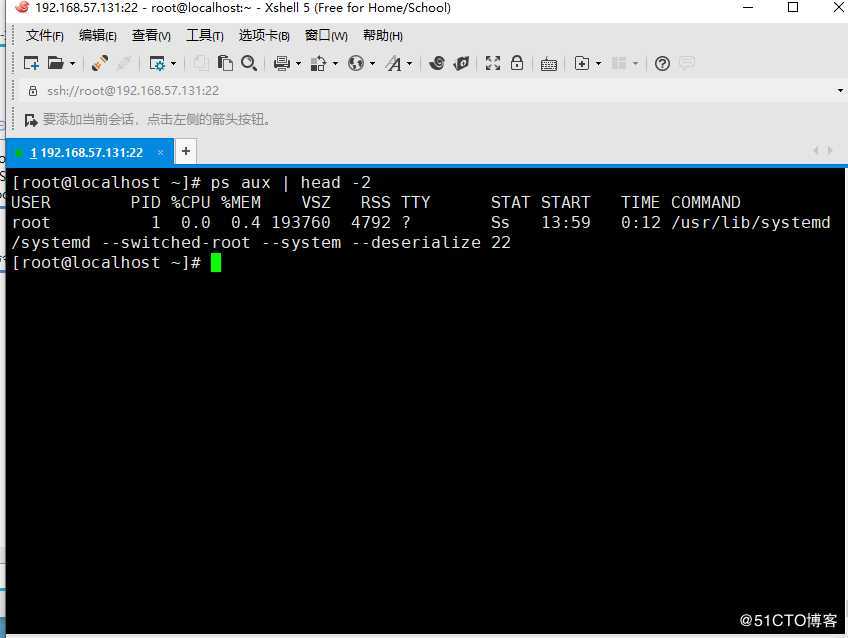This screenshot has height=638, width=848.
Task: Click the file transfer icon
Action: (x=318, y=64)
